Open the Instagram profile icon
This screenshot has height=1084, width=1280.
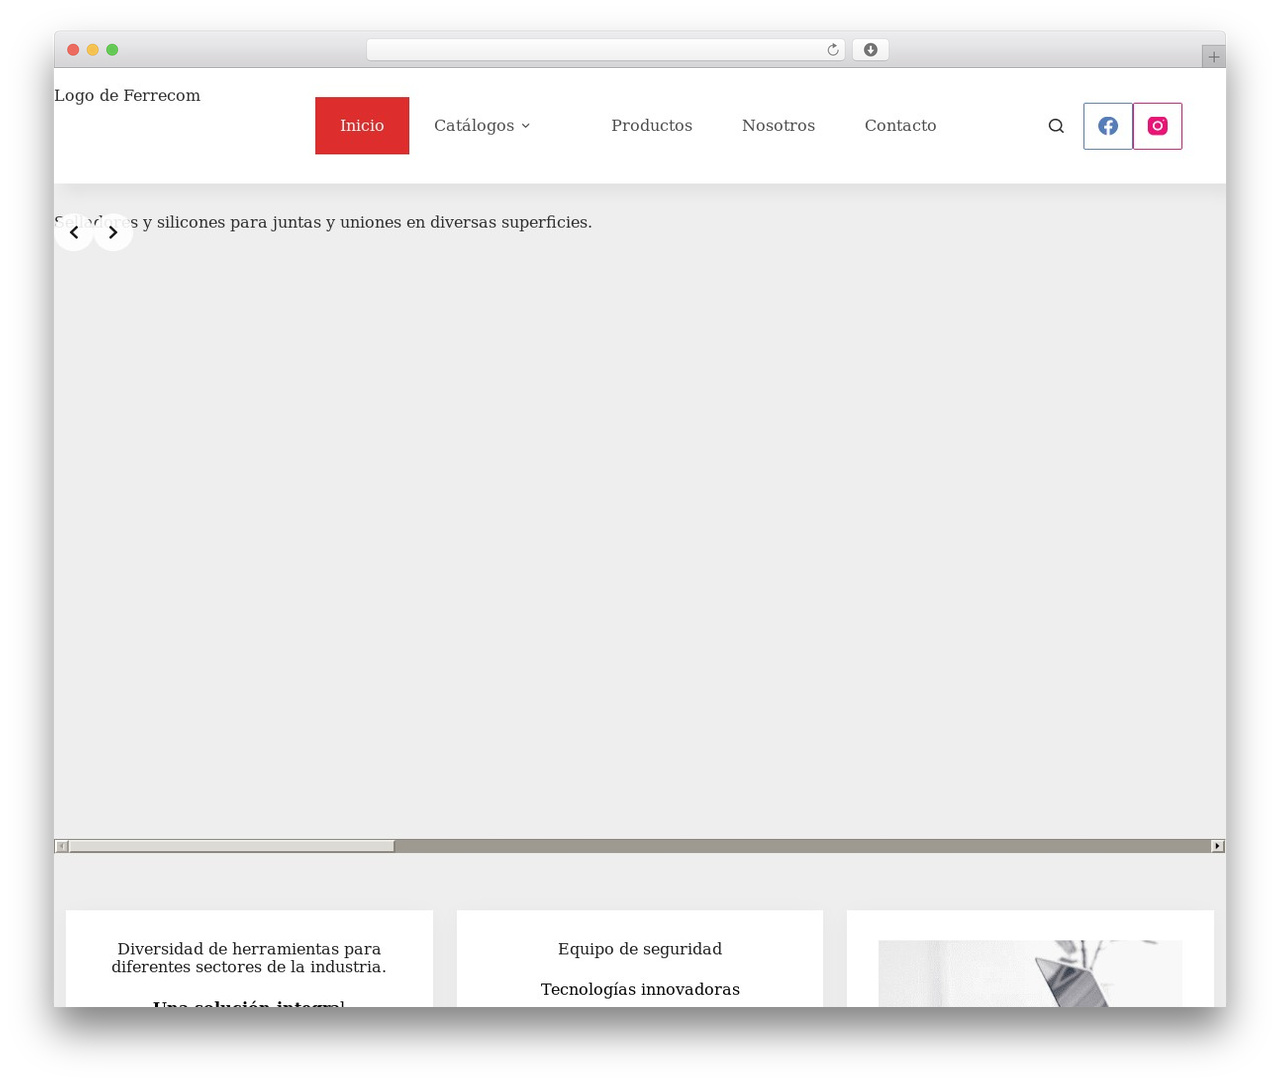[x=1158, y=126]
